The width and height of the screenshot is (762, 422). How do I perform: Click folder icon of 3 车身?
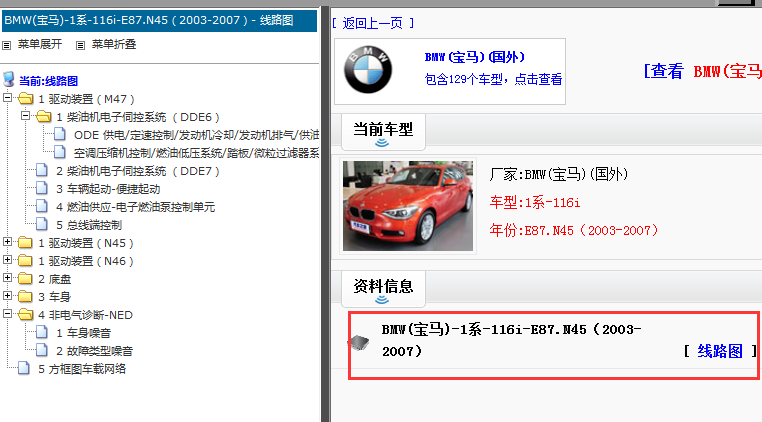click(25, 296)
